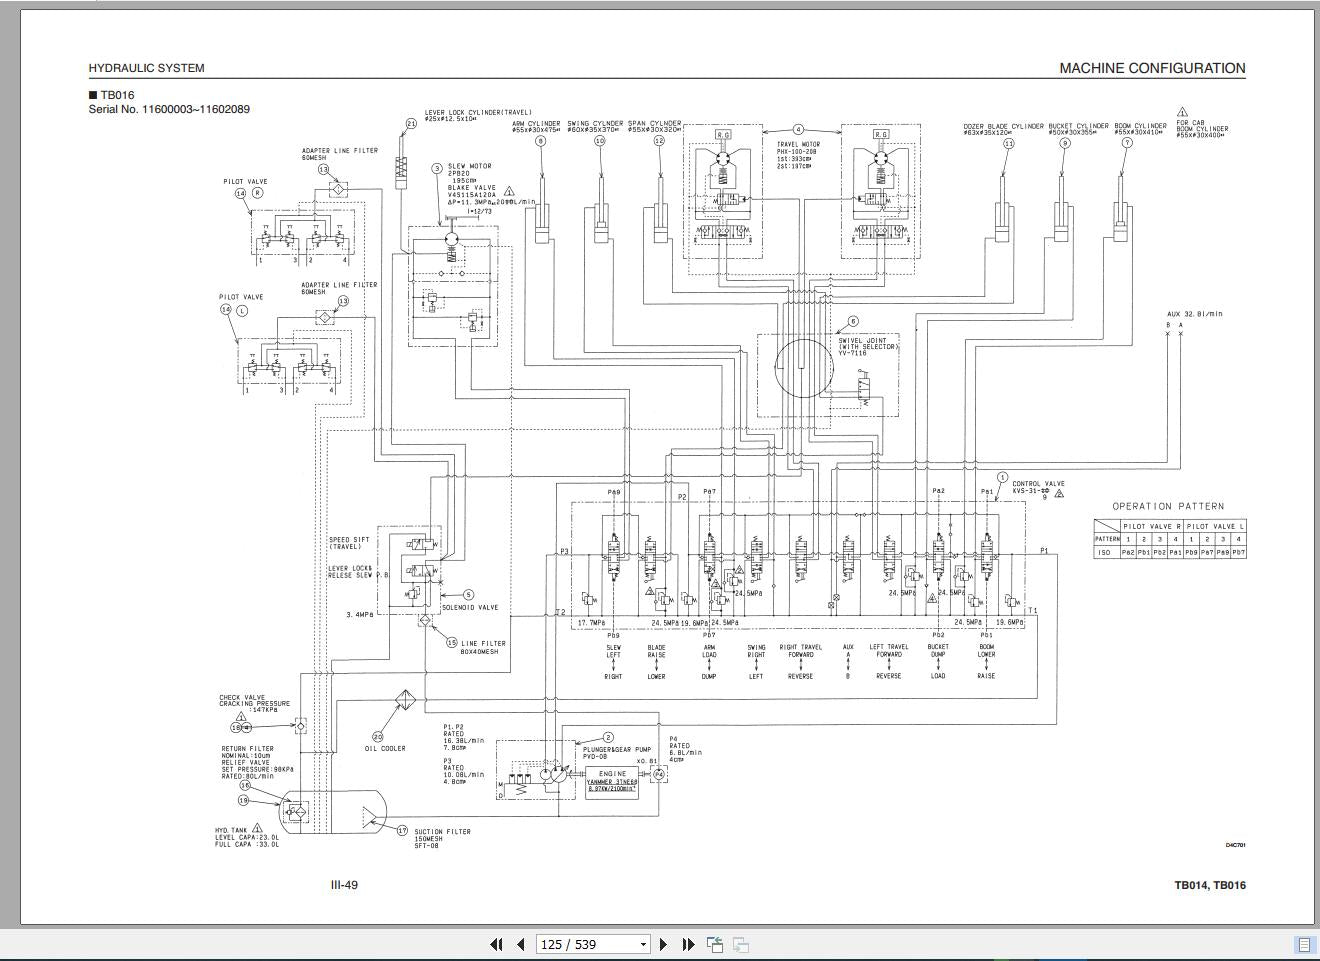
Task: Click the MACHINE CONFIGURATION heading
Action: point(1152,68)
